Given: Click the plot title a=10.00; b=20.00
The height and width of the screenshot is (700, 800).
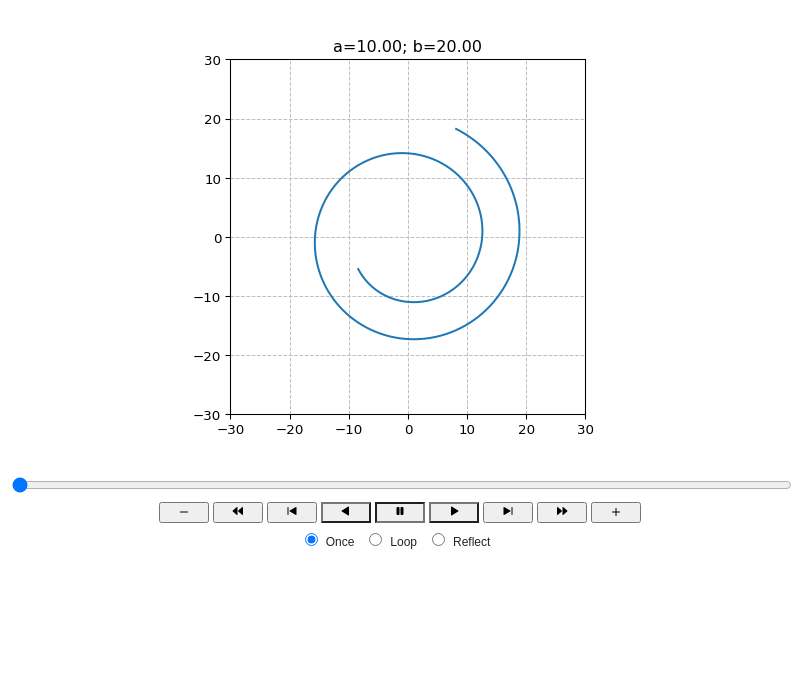Looking at the screenshot, I should tap(407, 46).
